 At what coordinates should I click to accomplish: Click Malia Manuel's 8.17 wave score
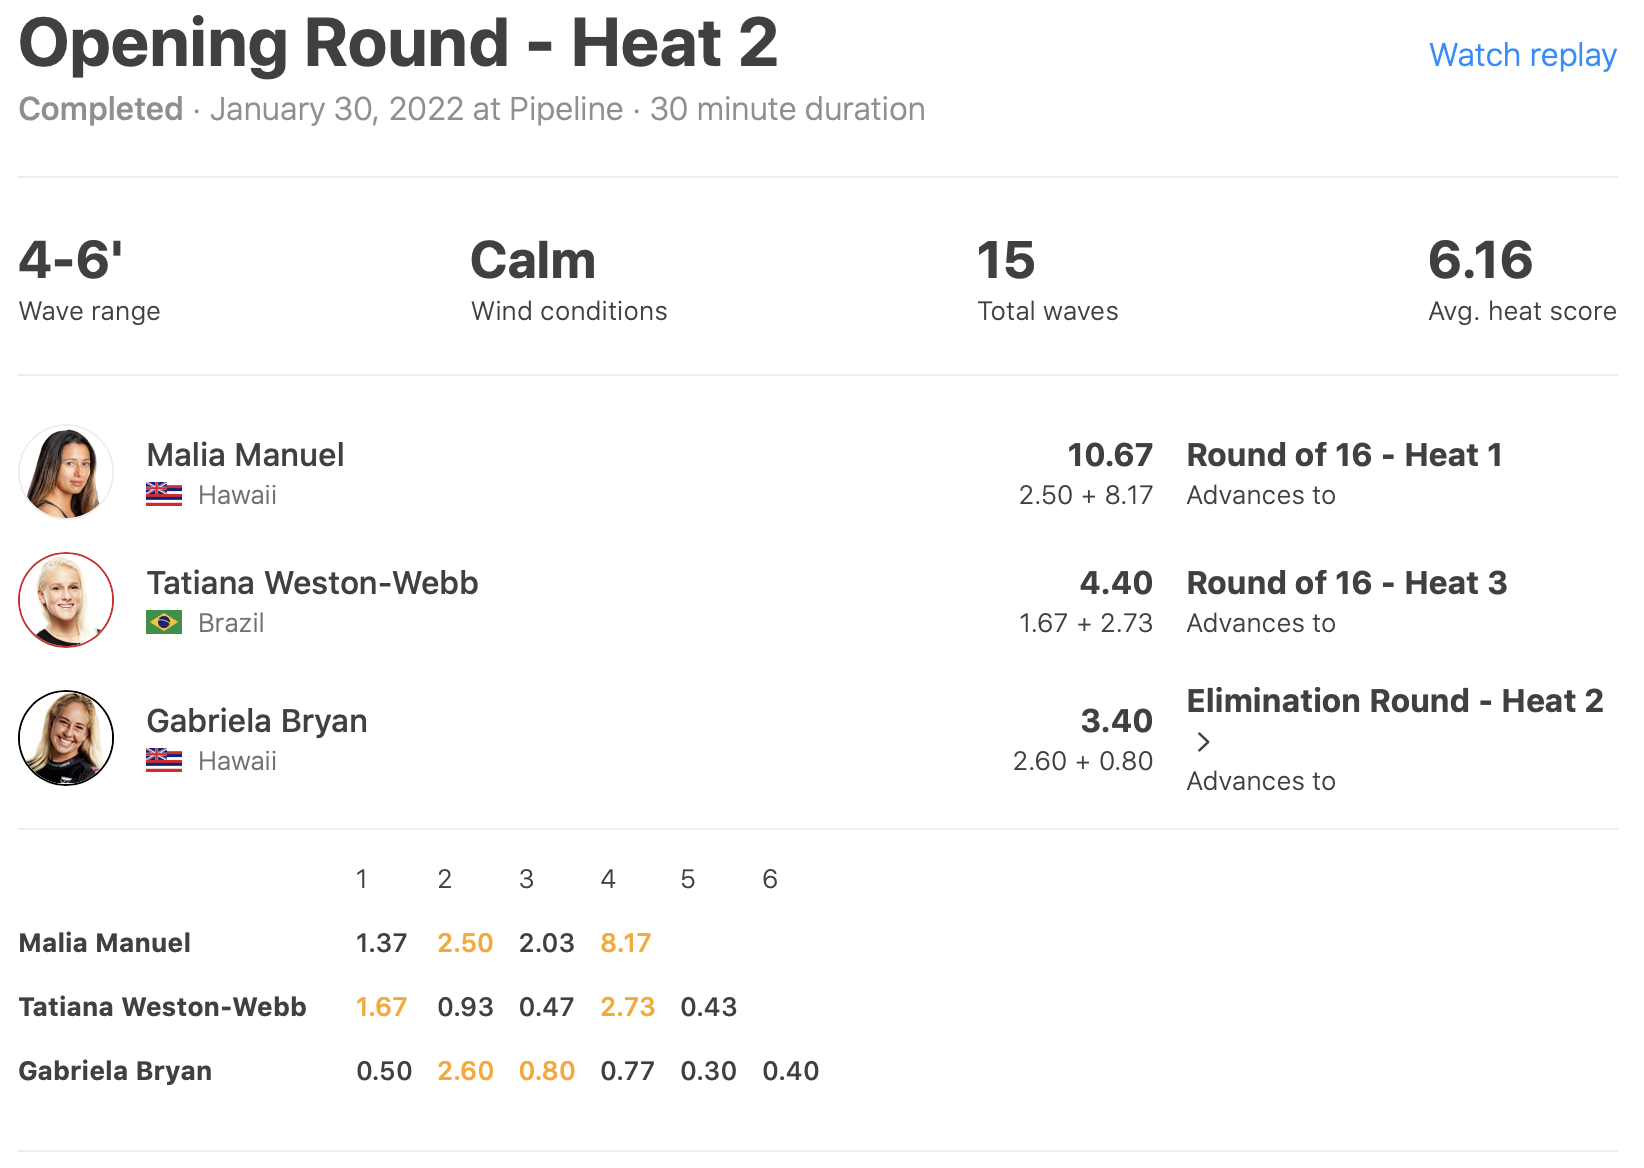[625, 943]
